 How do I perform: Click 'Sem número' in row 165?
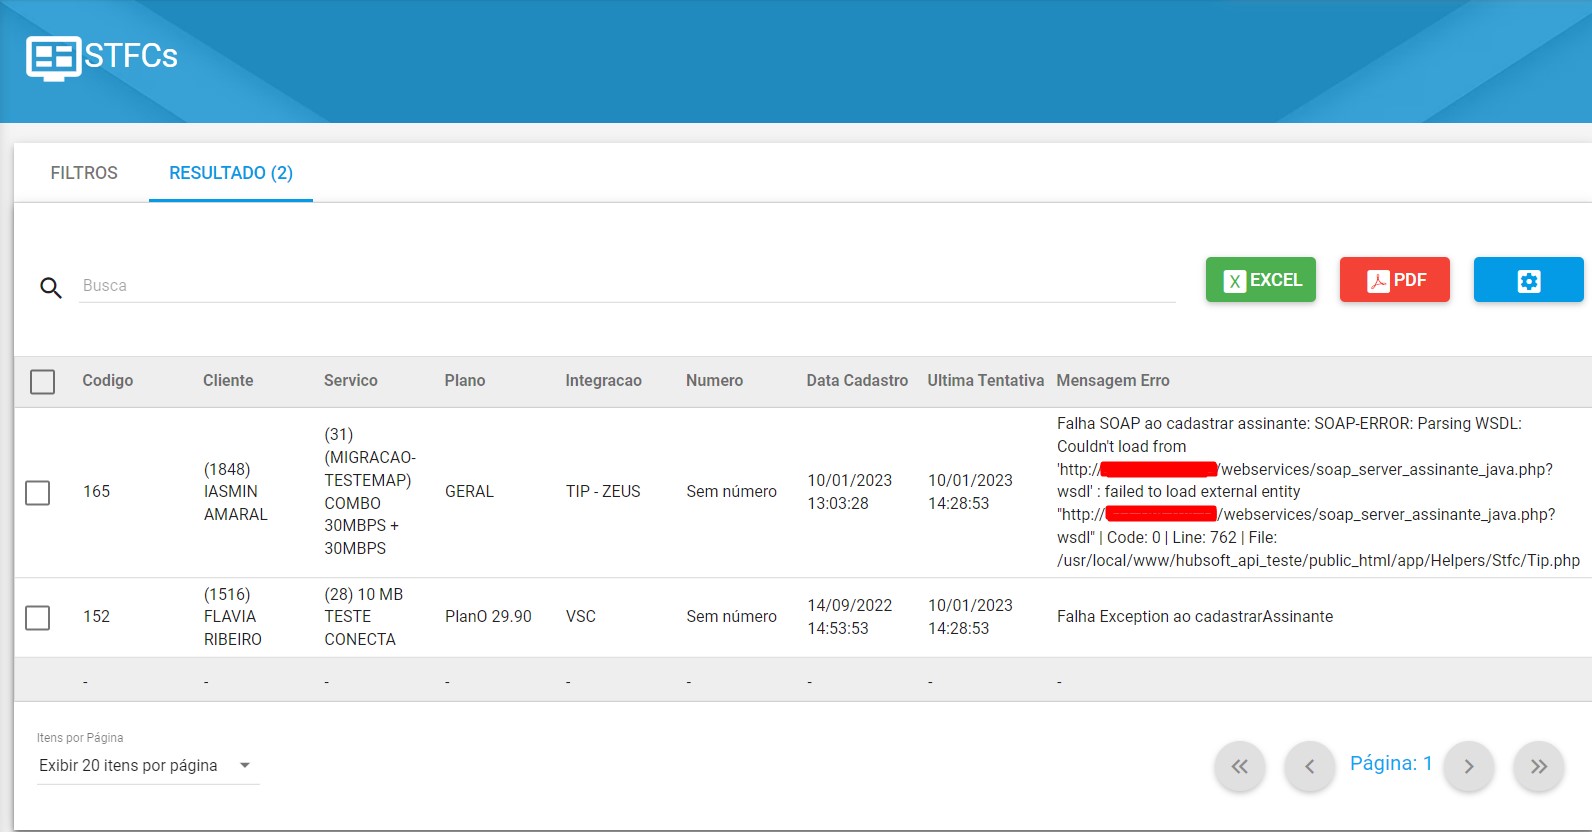tap(731, 492)
